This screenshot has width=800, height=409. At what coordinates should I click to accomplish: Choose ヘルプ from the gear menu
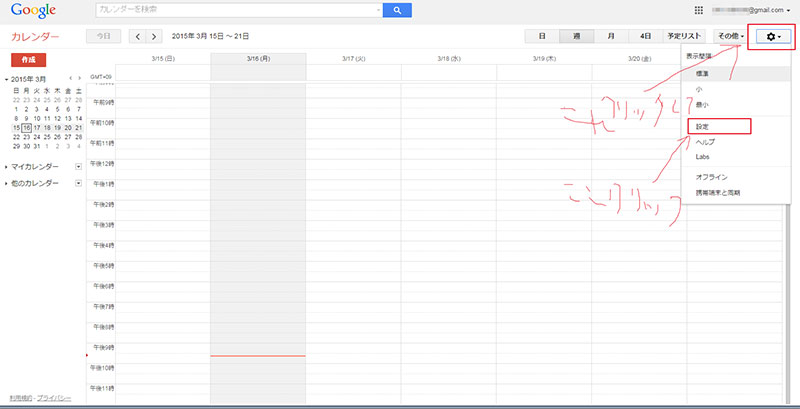tap(736, 142)
